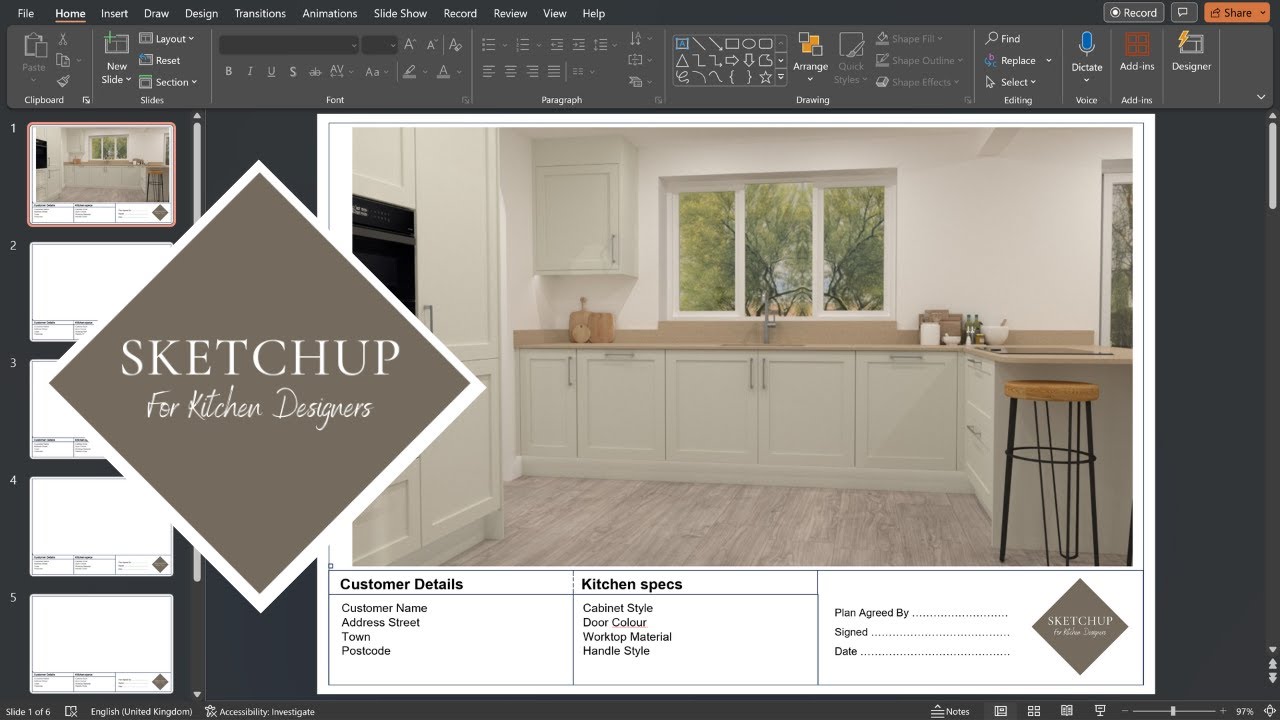
Task: Select the Oval shape in gallery
Action: coord(748,44)
